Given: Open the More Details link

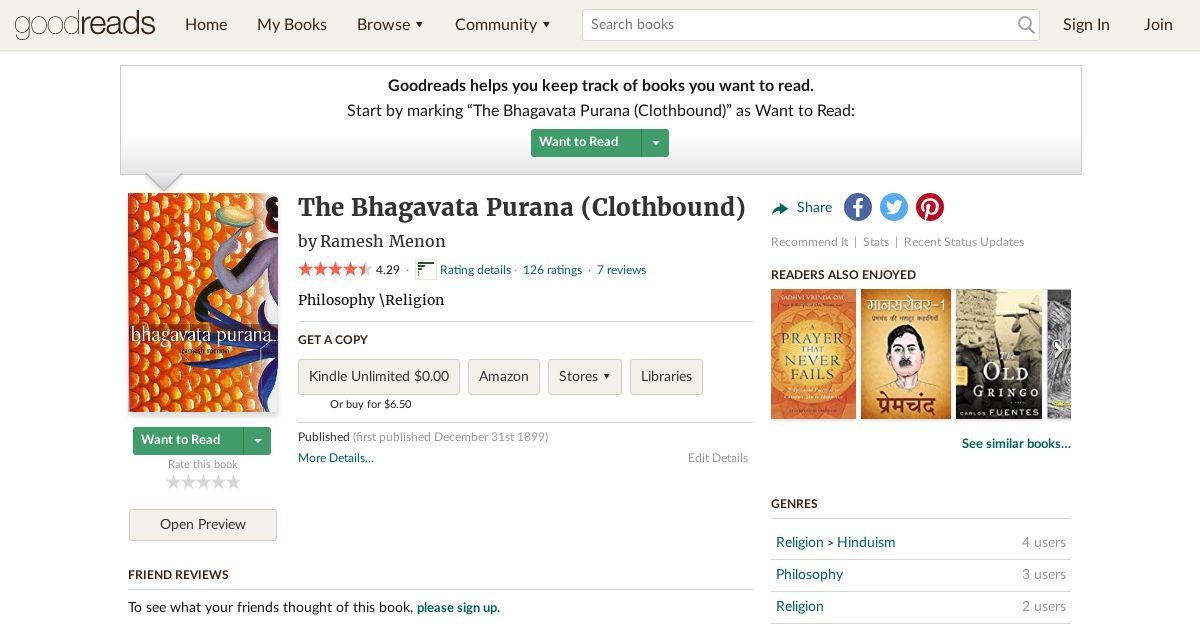Looking at the screenshot, I should 336,458.
